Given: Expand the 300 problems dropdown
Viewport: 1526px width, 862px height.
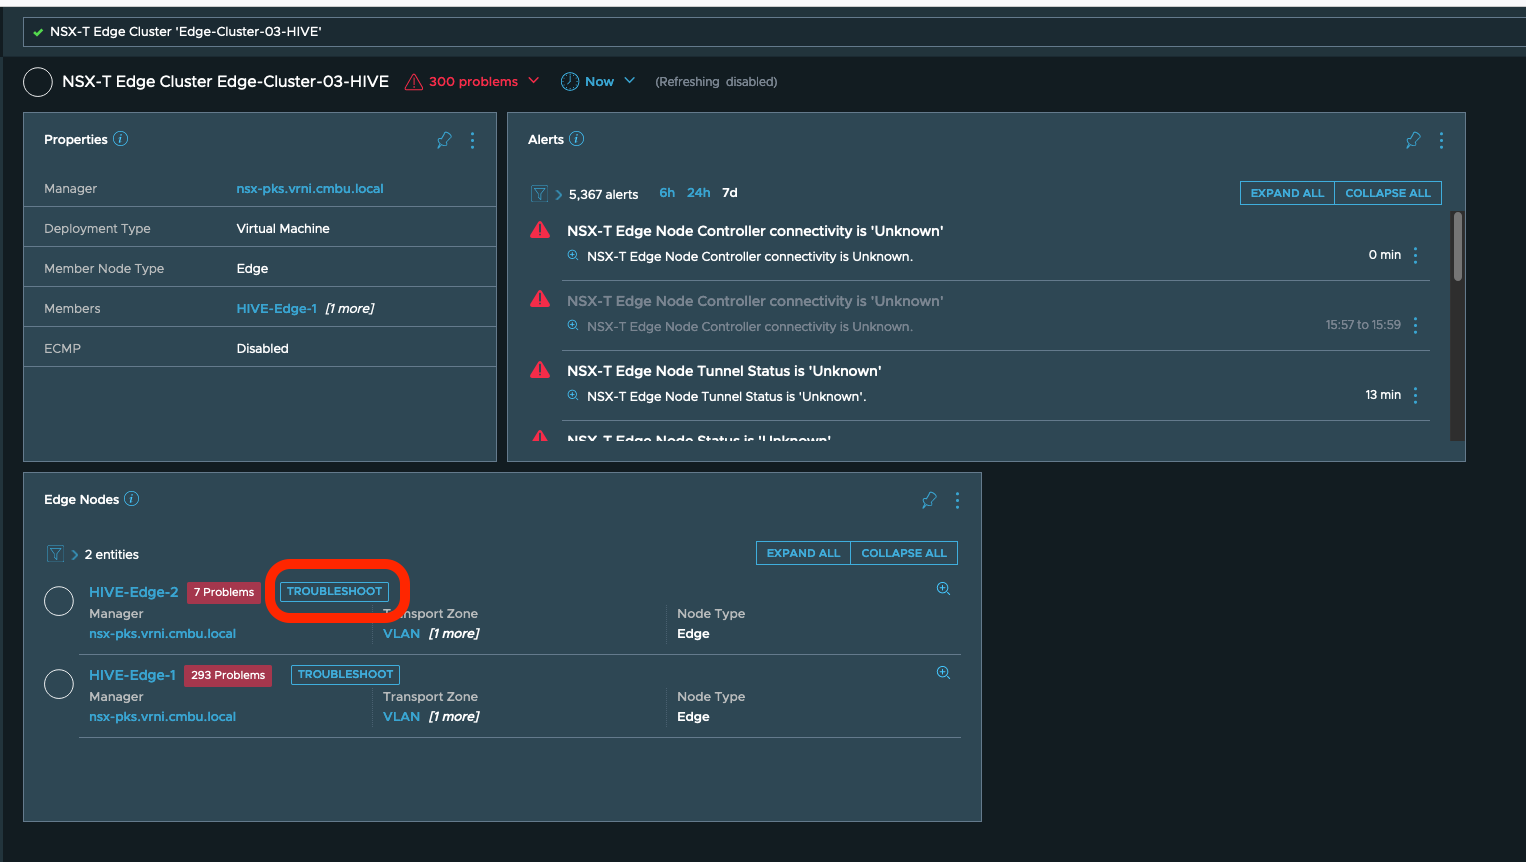Looking at the screenshot, I should pos(533,81).
